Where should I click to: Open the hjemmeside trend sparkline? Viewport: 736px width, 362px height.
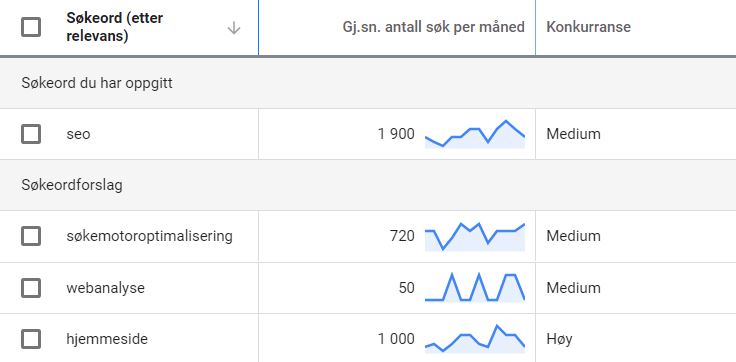click(475, 339)
